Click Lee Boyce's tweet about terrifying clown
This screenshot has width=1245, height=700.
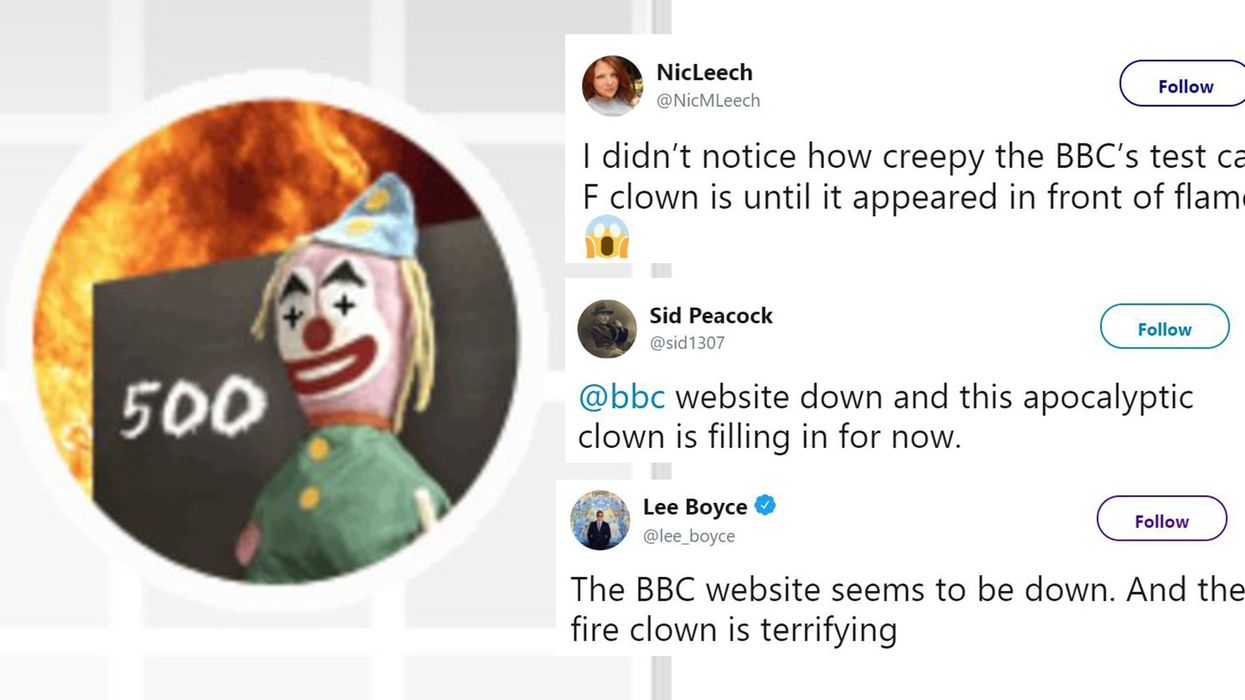click(x=900, y=609)
